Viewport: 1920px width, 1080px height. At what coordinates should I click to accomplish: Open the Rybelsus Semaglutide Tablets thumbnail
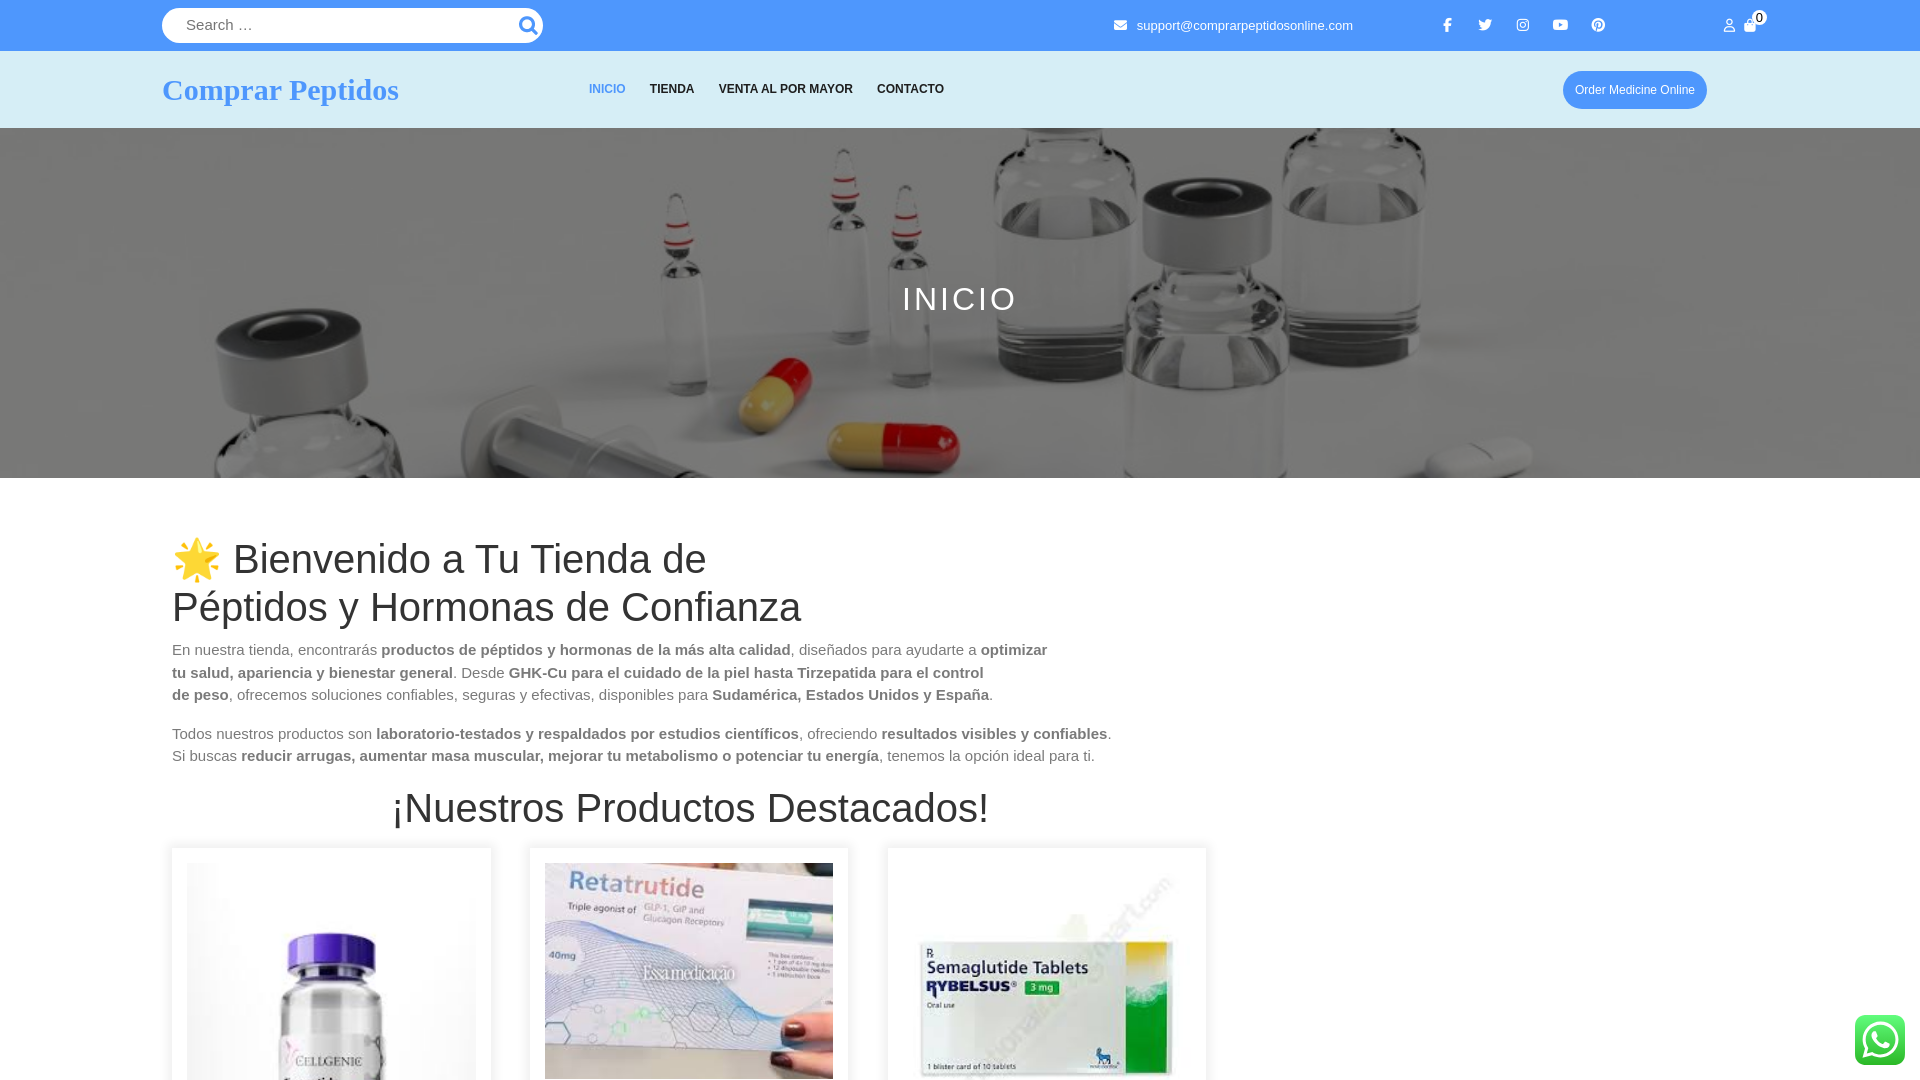click(x=1047, y=971)
